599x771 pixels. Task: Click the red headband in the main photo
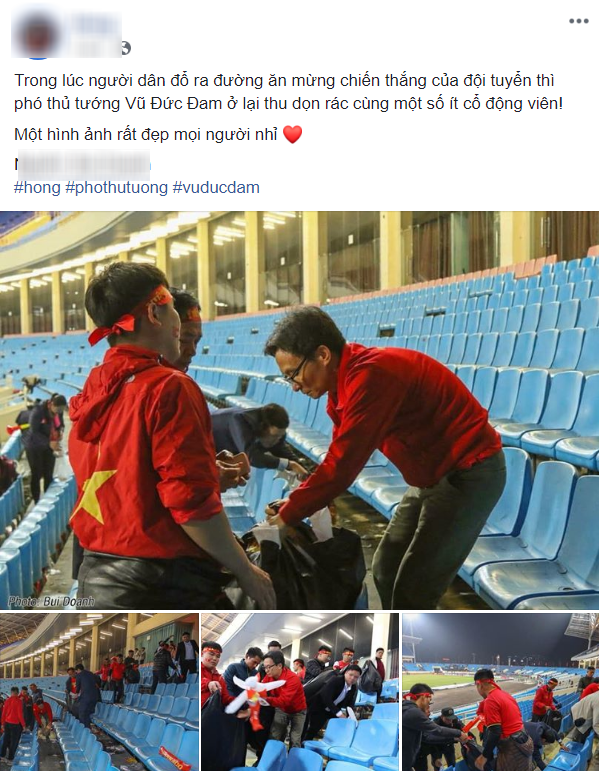click(131, 315)
